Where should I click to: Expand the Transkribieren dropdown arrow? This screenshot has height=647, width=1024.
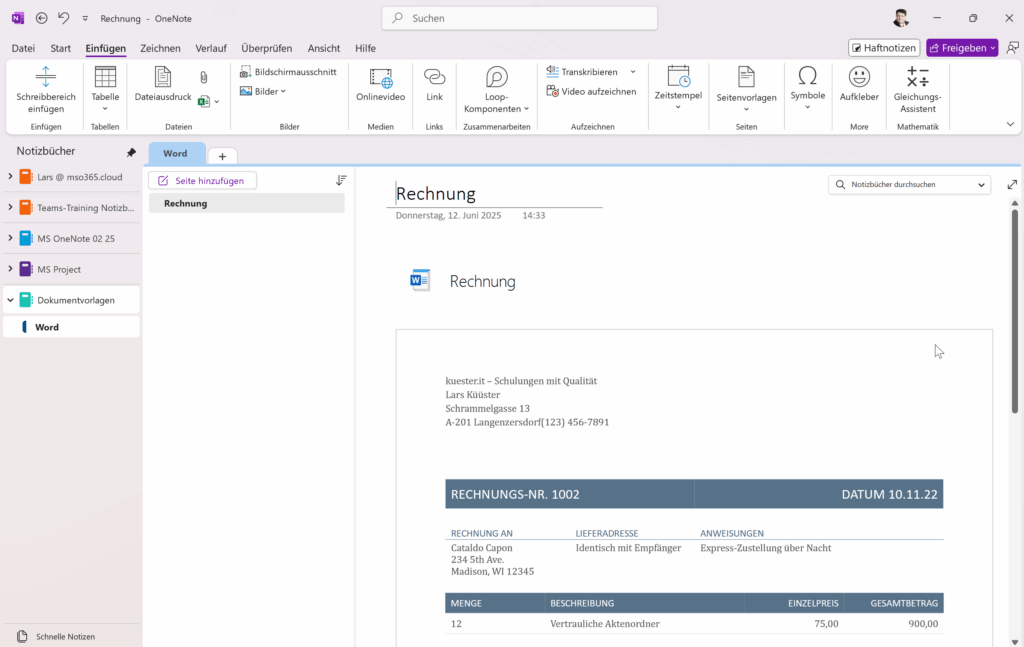[633, 72]
